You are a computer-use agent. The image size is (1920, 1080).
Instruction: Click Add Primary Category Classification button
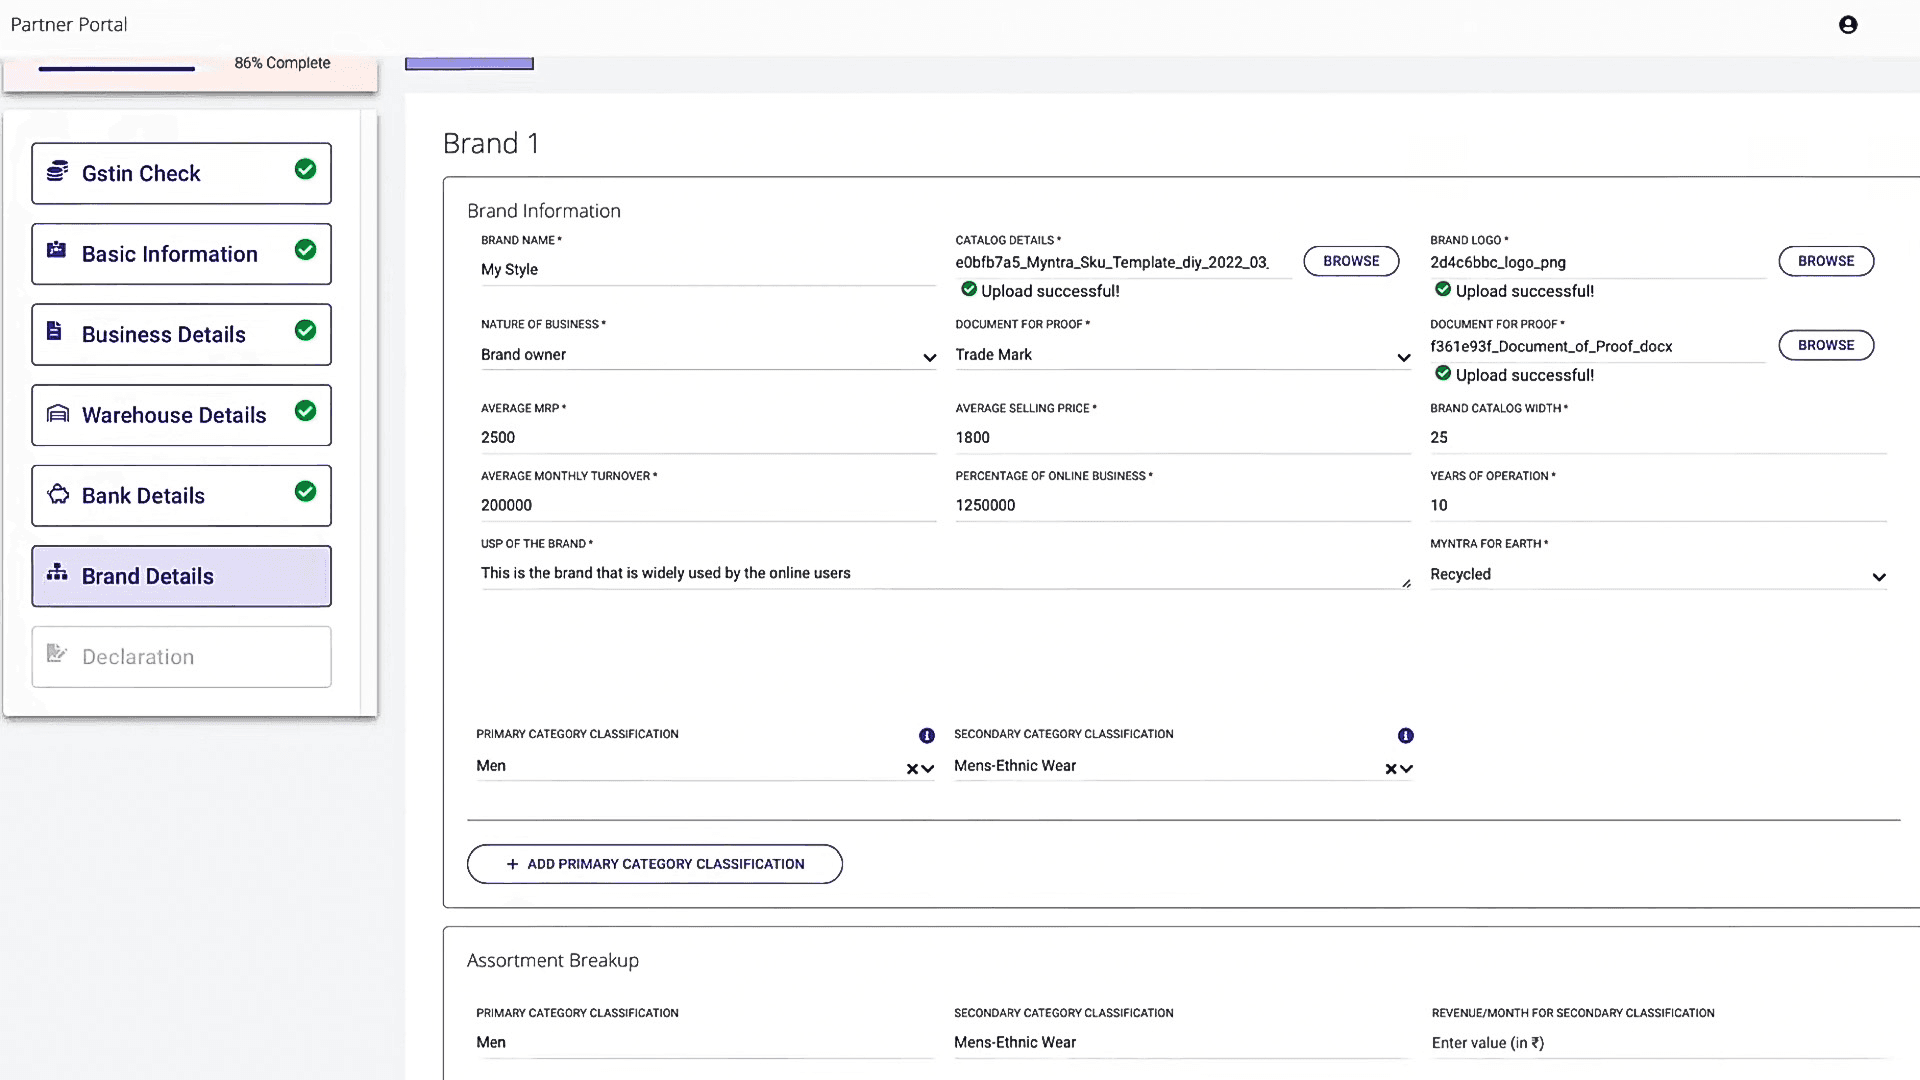click(654, 864)
